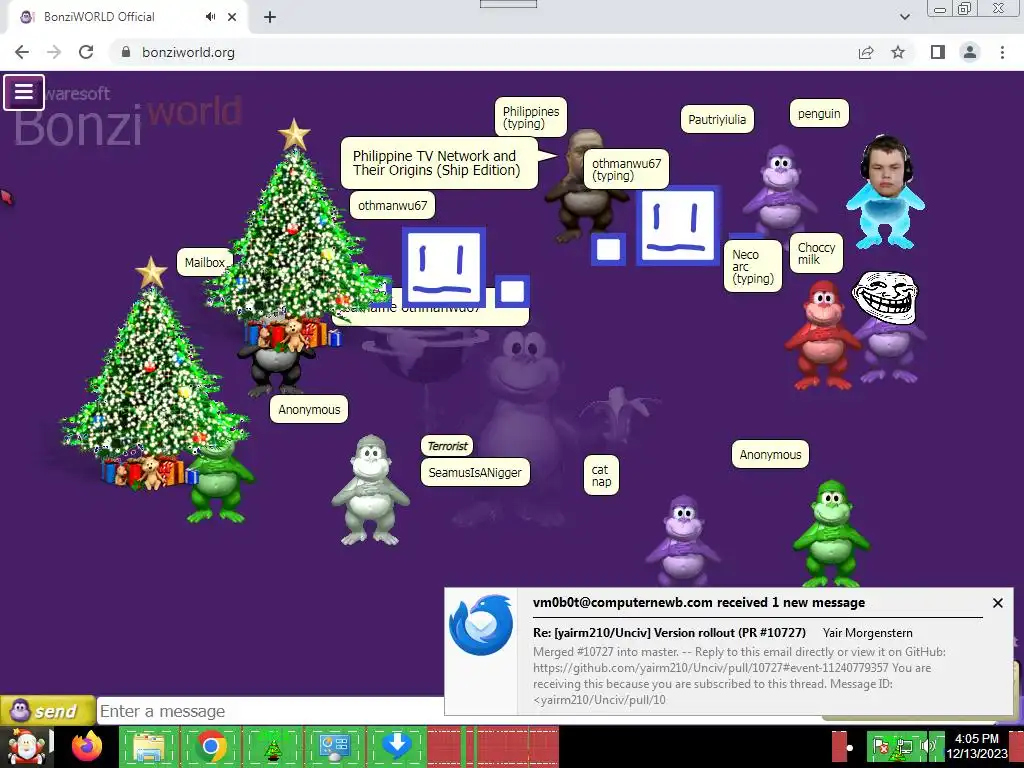Bookmark this page with the star
The height and width of the screenshot is (768, 1024).
coord(898,52)
